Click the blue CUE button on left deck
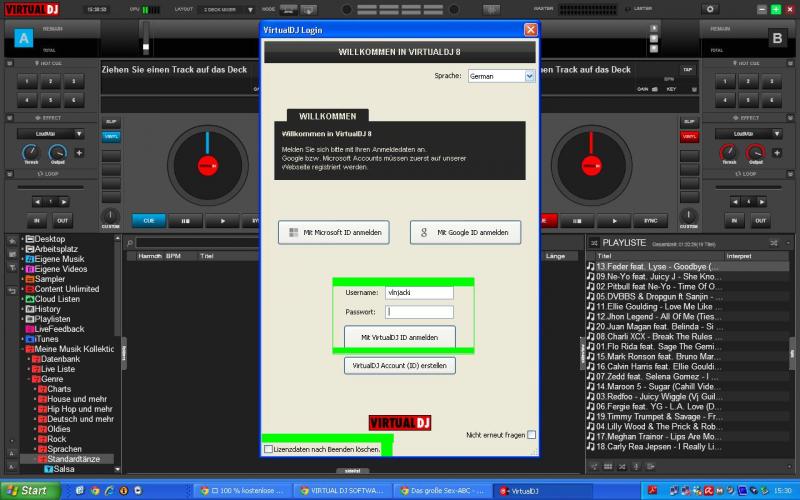The image size is (800, 500). pyautogui.click(x=149, y=220)
